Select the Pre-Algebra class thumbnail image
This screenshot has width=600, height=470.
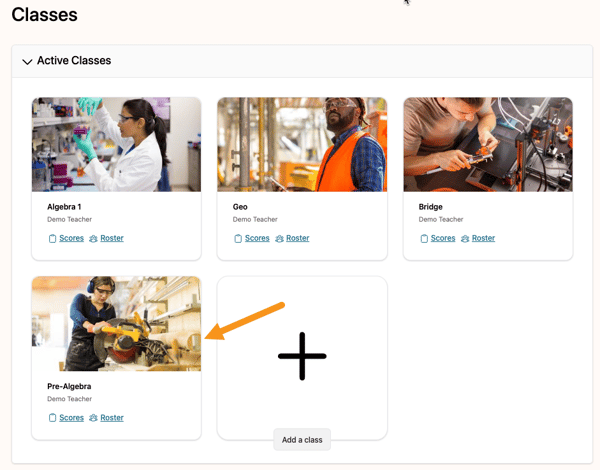click(116, 324)
